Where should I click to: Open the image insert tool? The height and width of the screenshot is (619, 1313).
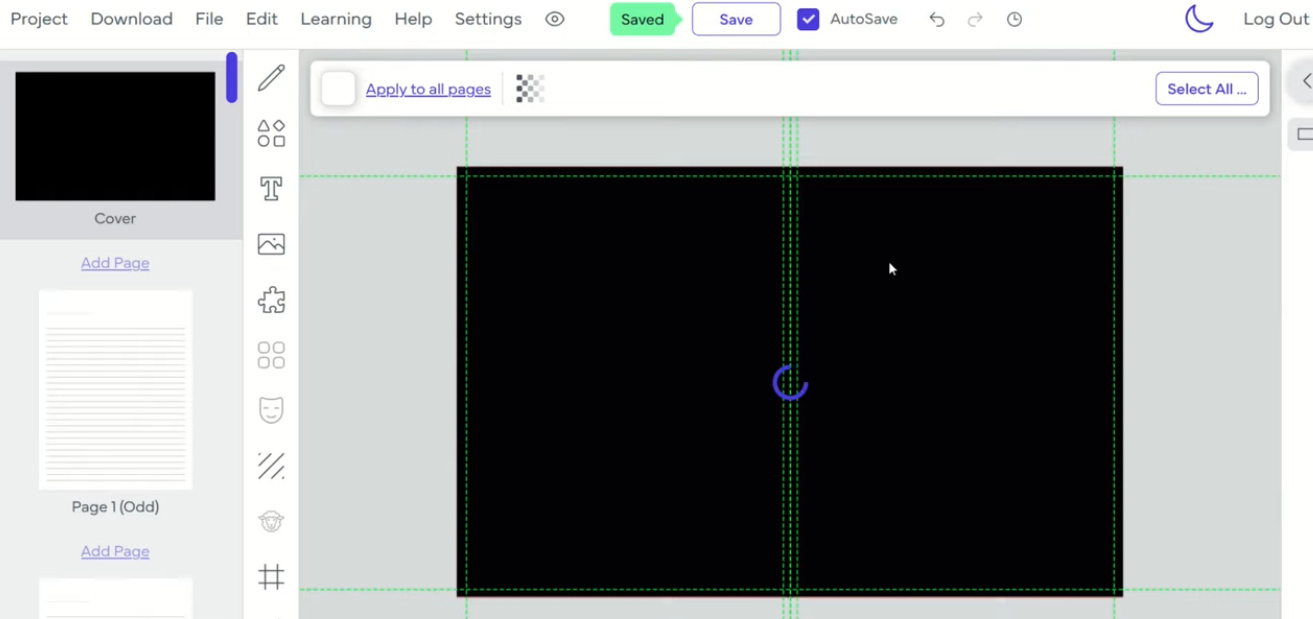271,244
